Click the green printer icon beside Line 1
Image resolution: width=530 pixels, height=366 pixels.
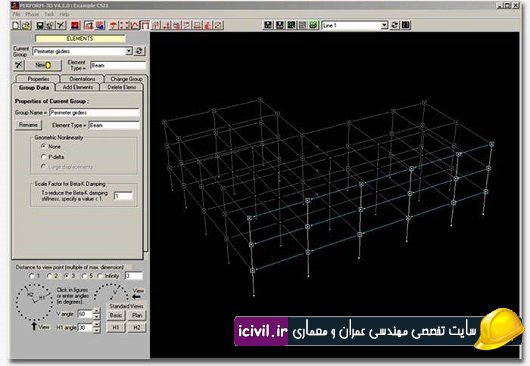click(x=314, y=25)
